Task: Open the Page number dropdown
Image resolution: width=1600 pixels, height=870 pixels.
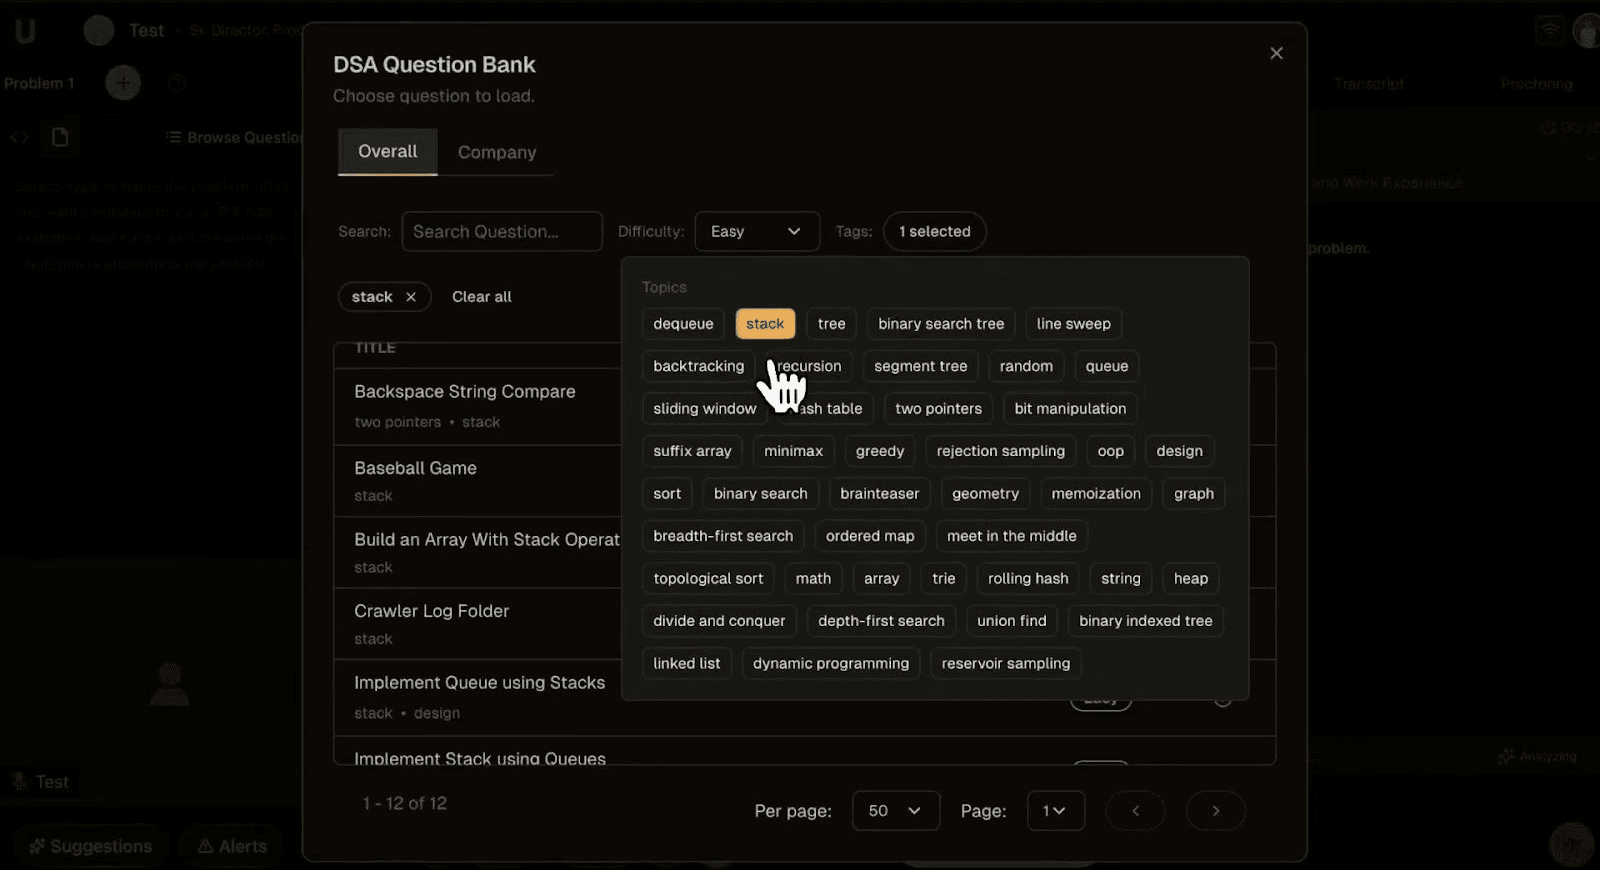Action: coord(1055,811)
